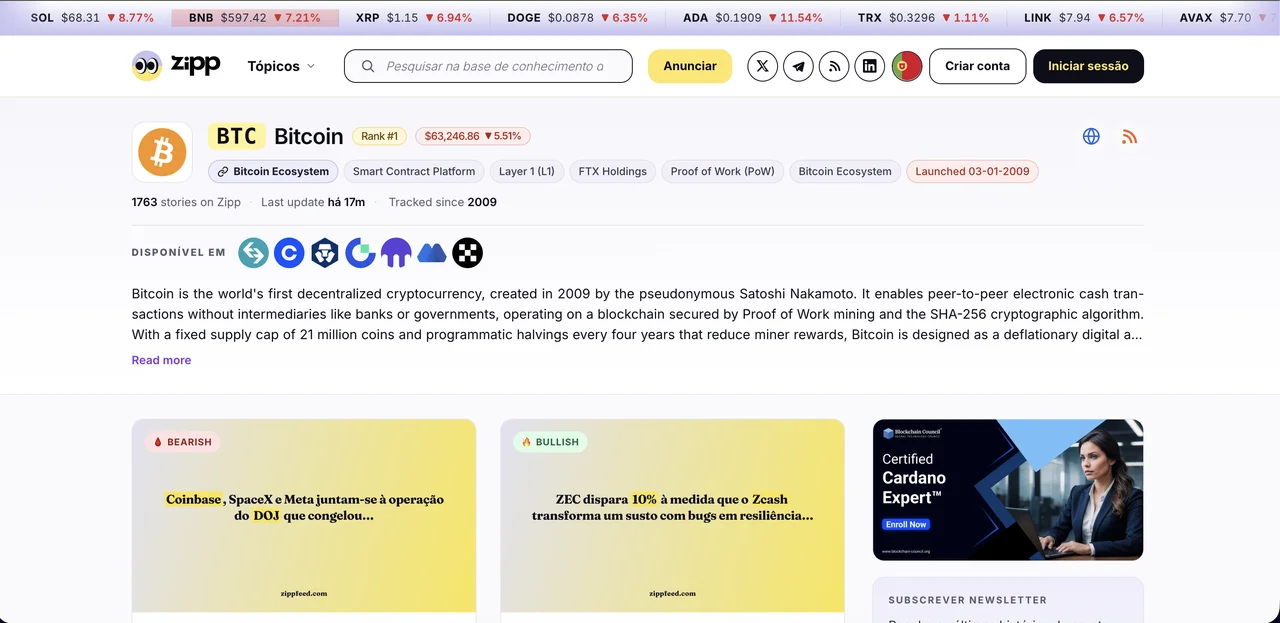Open the ZEC dispara 10% story card
The height and width of the screenshot is (623, 1280).
tap(672, 516)
